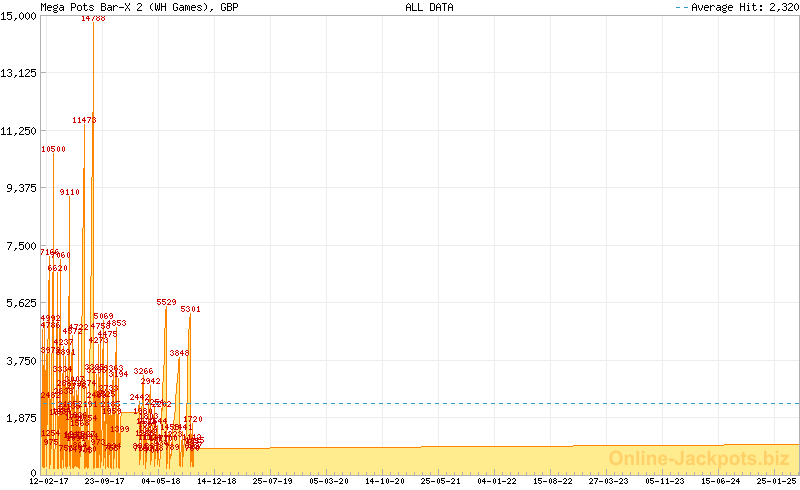The image size is (800, 490).
Task: Select the 2942 data label
Action: click(x=151, y=381)
